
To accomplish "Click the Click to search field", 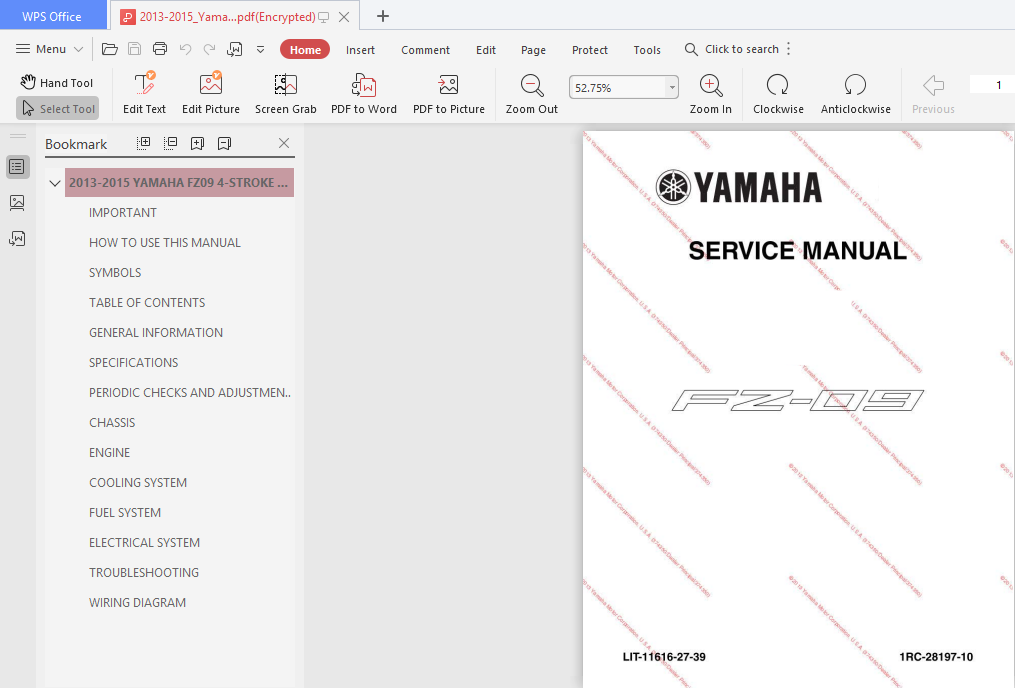I will (732, 49).
